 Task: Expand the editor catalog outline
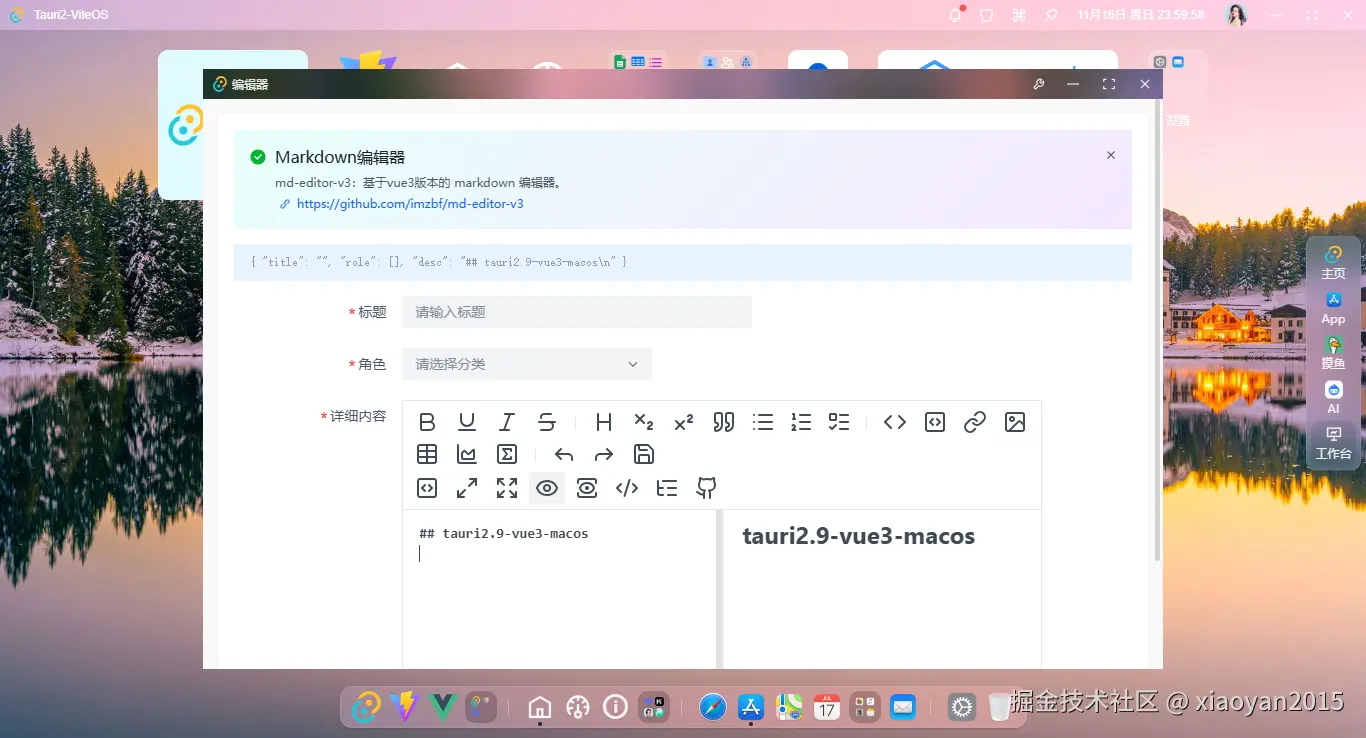tap(666, 488)
